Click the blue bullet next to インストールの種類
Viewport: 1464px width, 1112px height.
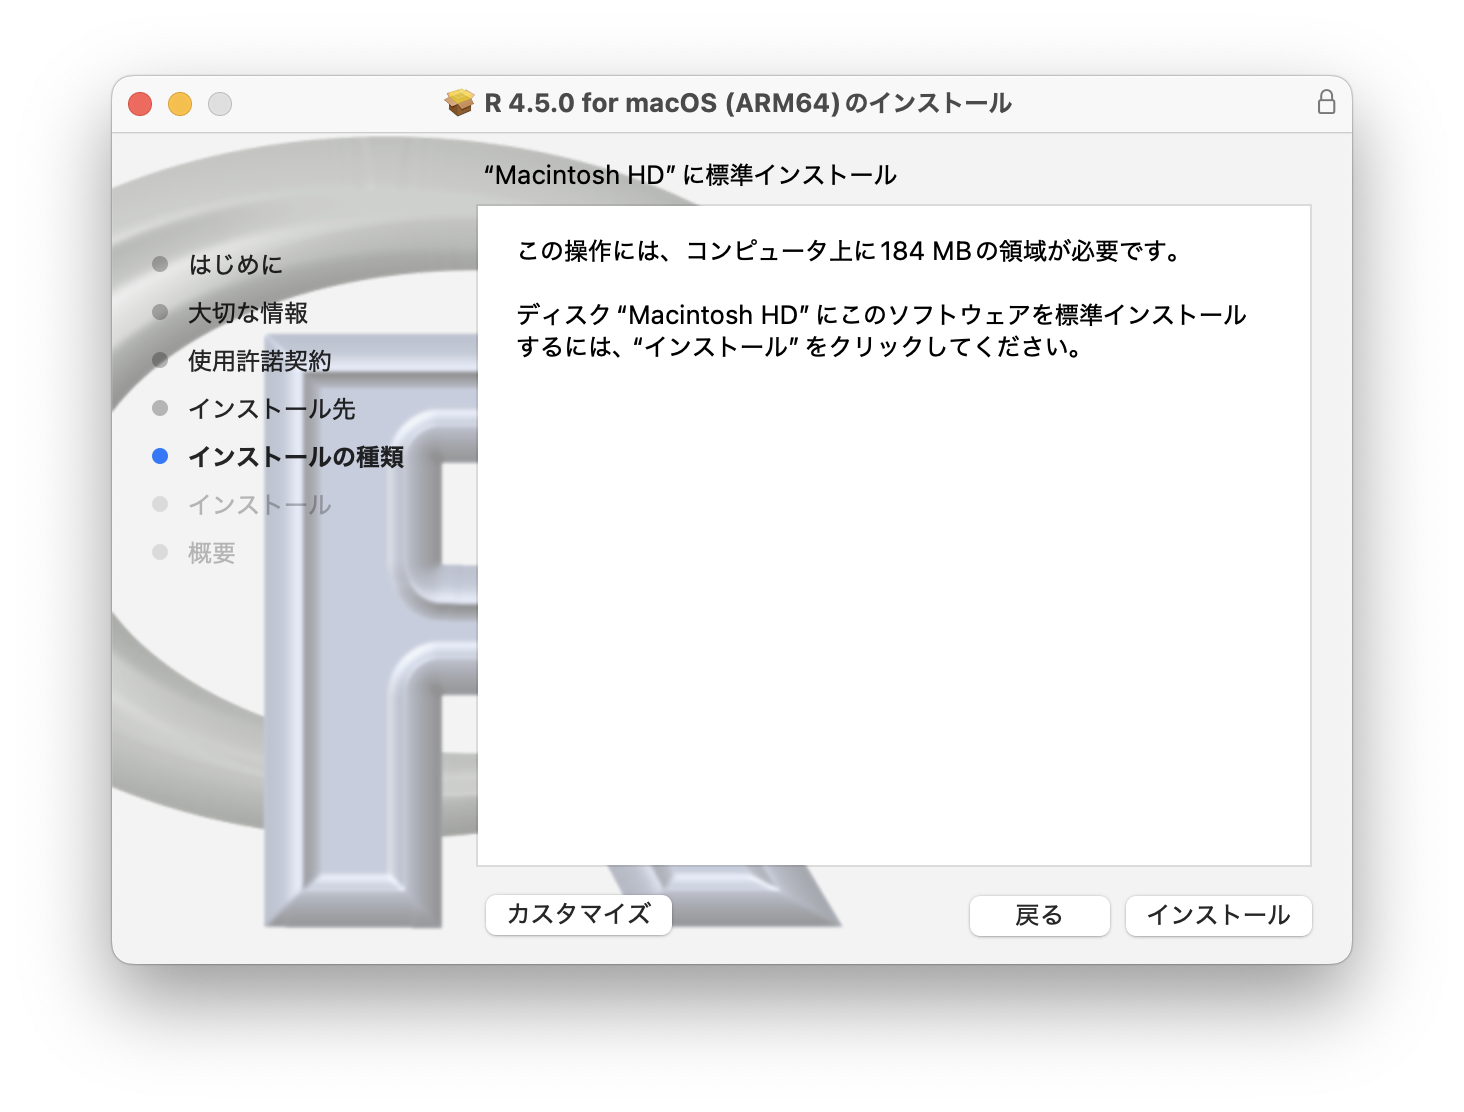pos(160,456)
